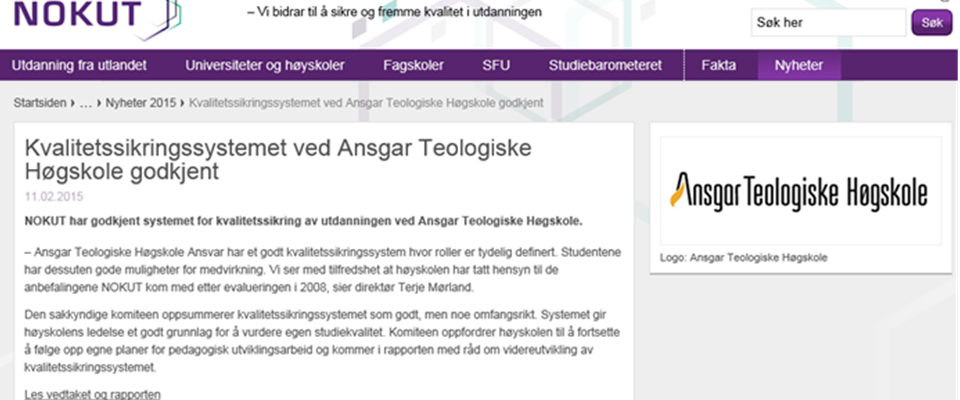The image size is (960, 400).
Task: Focus the 'Søk her' search field
Action: click(828, 23)
